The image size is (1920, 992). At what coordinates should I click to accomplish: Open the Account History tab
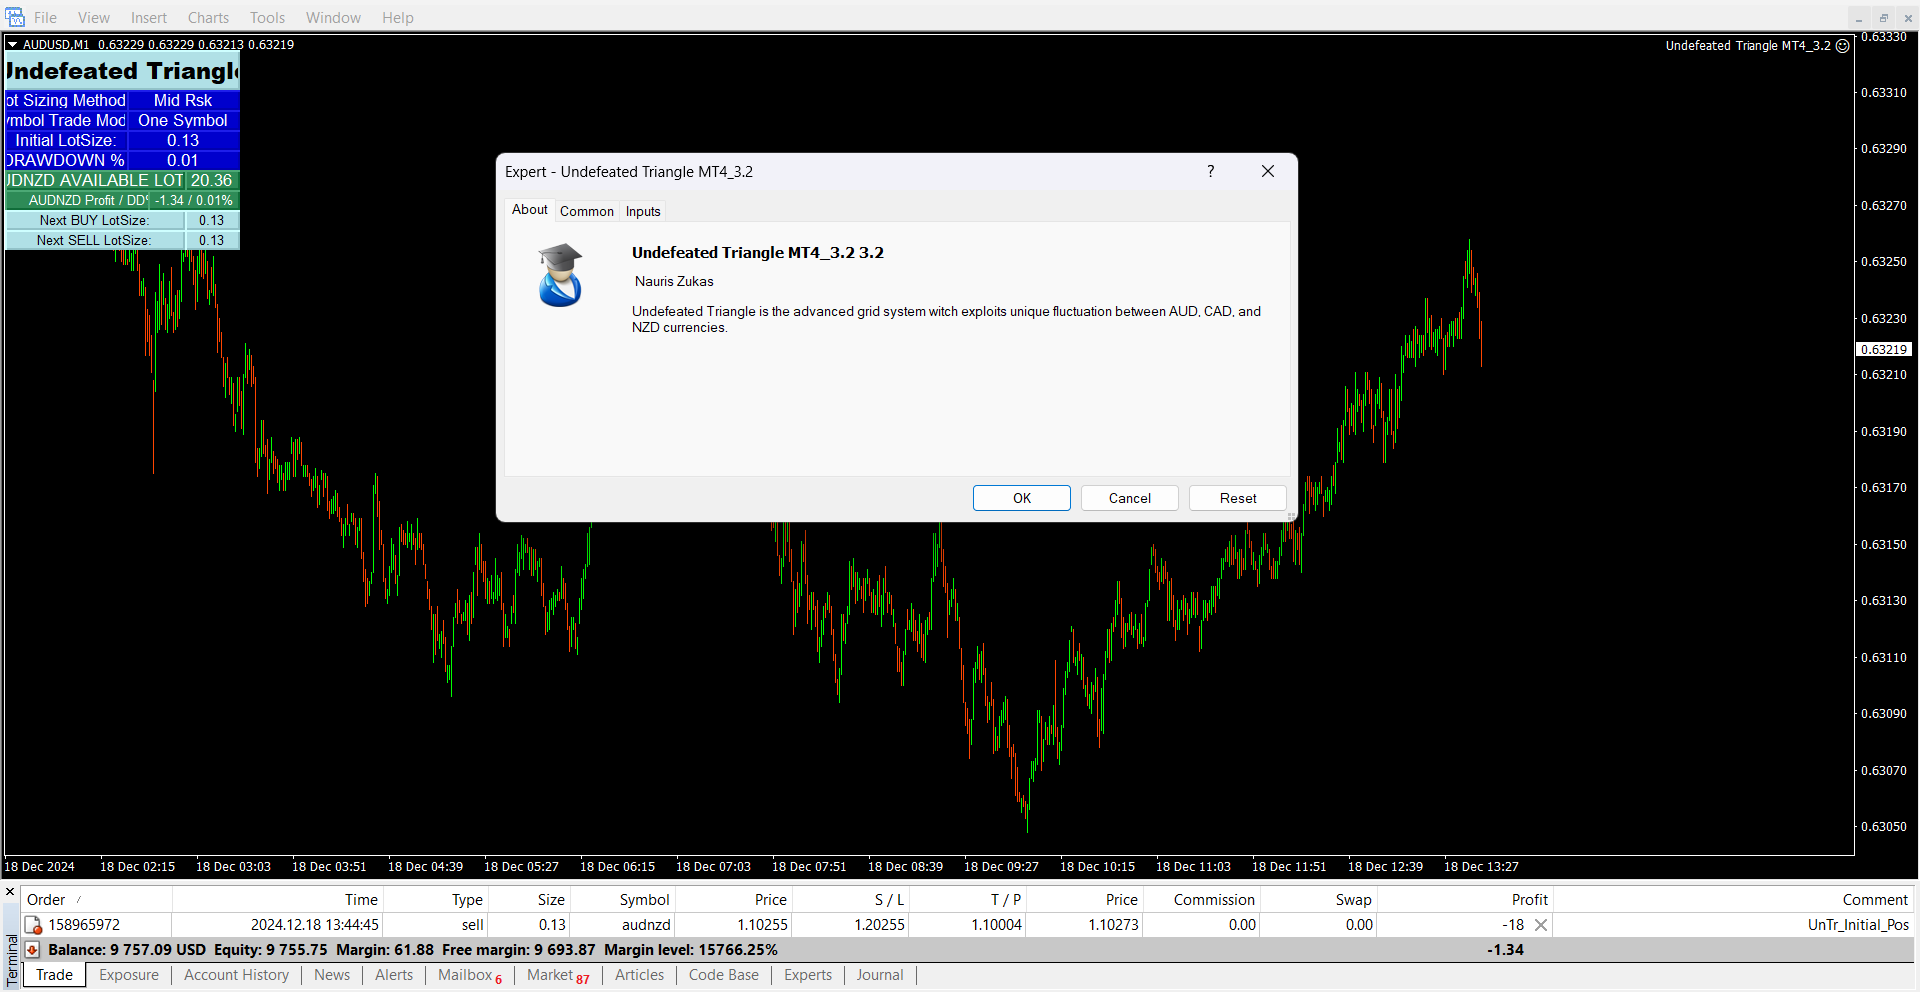tap(236, 975)
